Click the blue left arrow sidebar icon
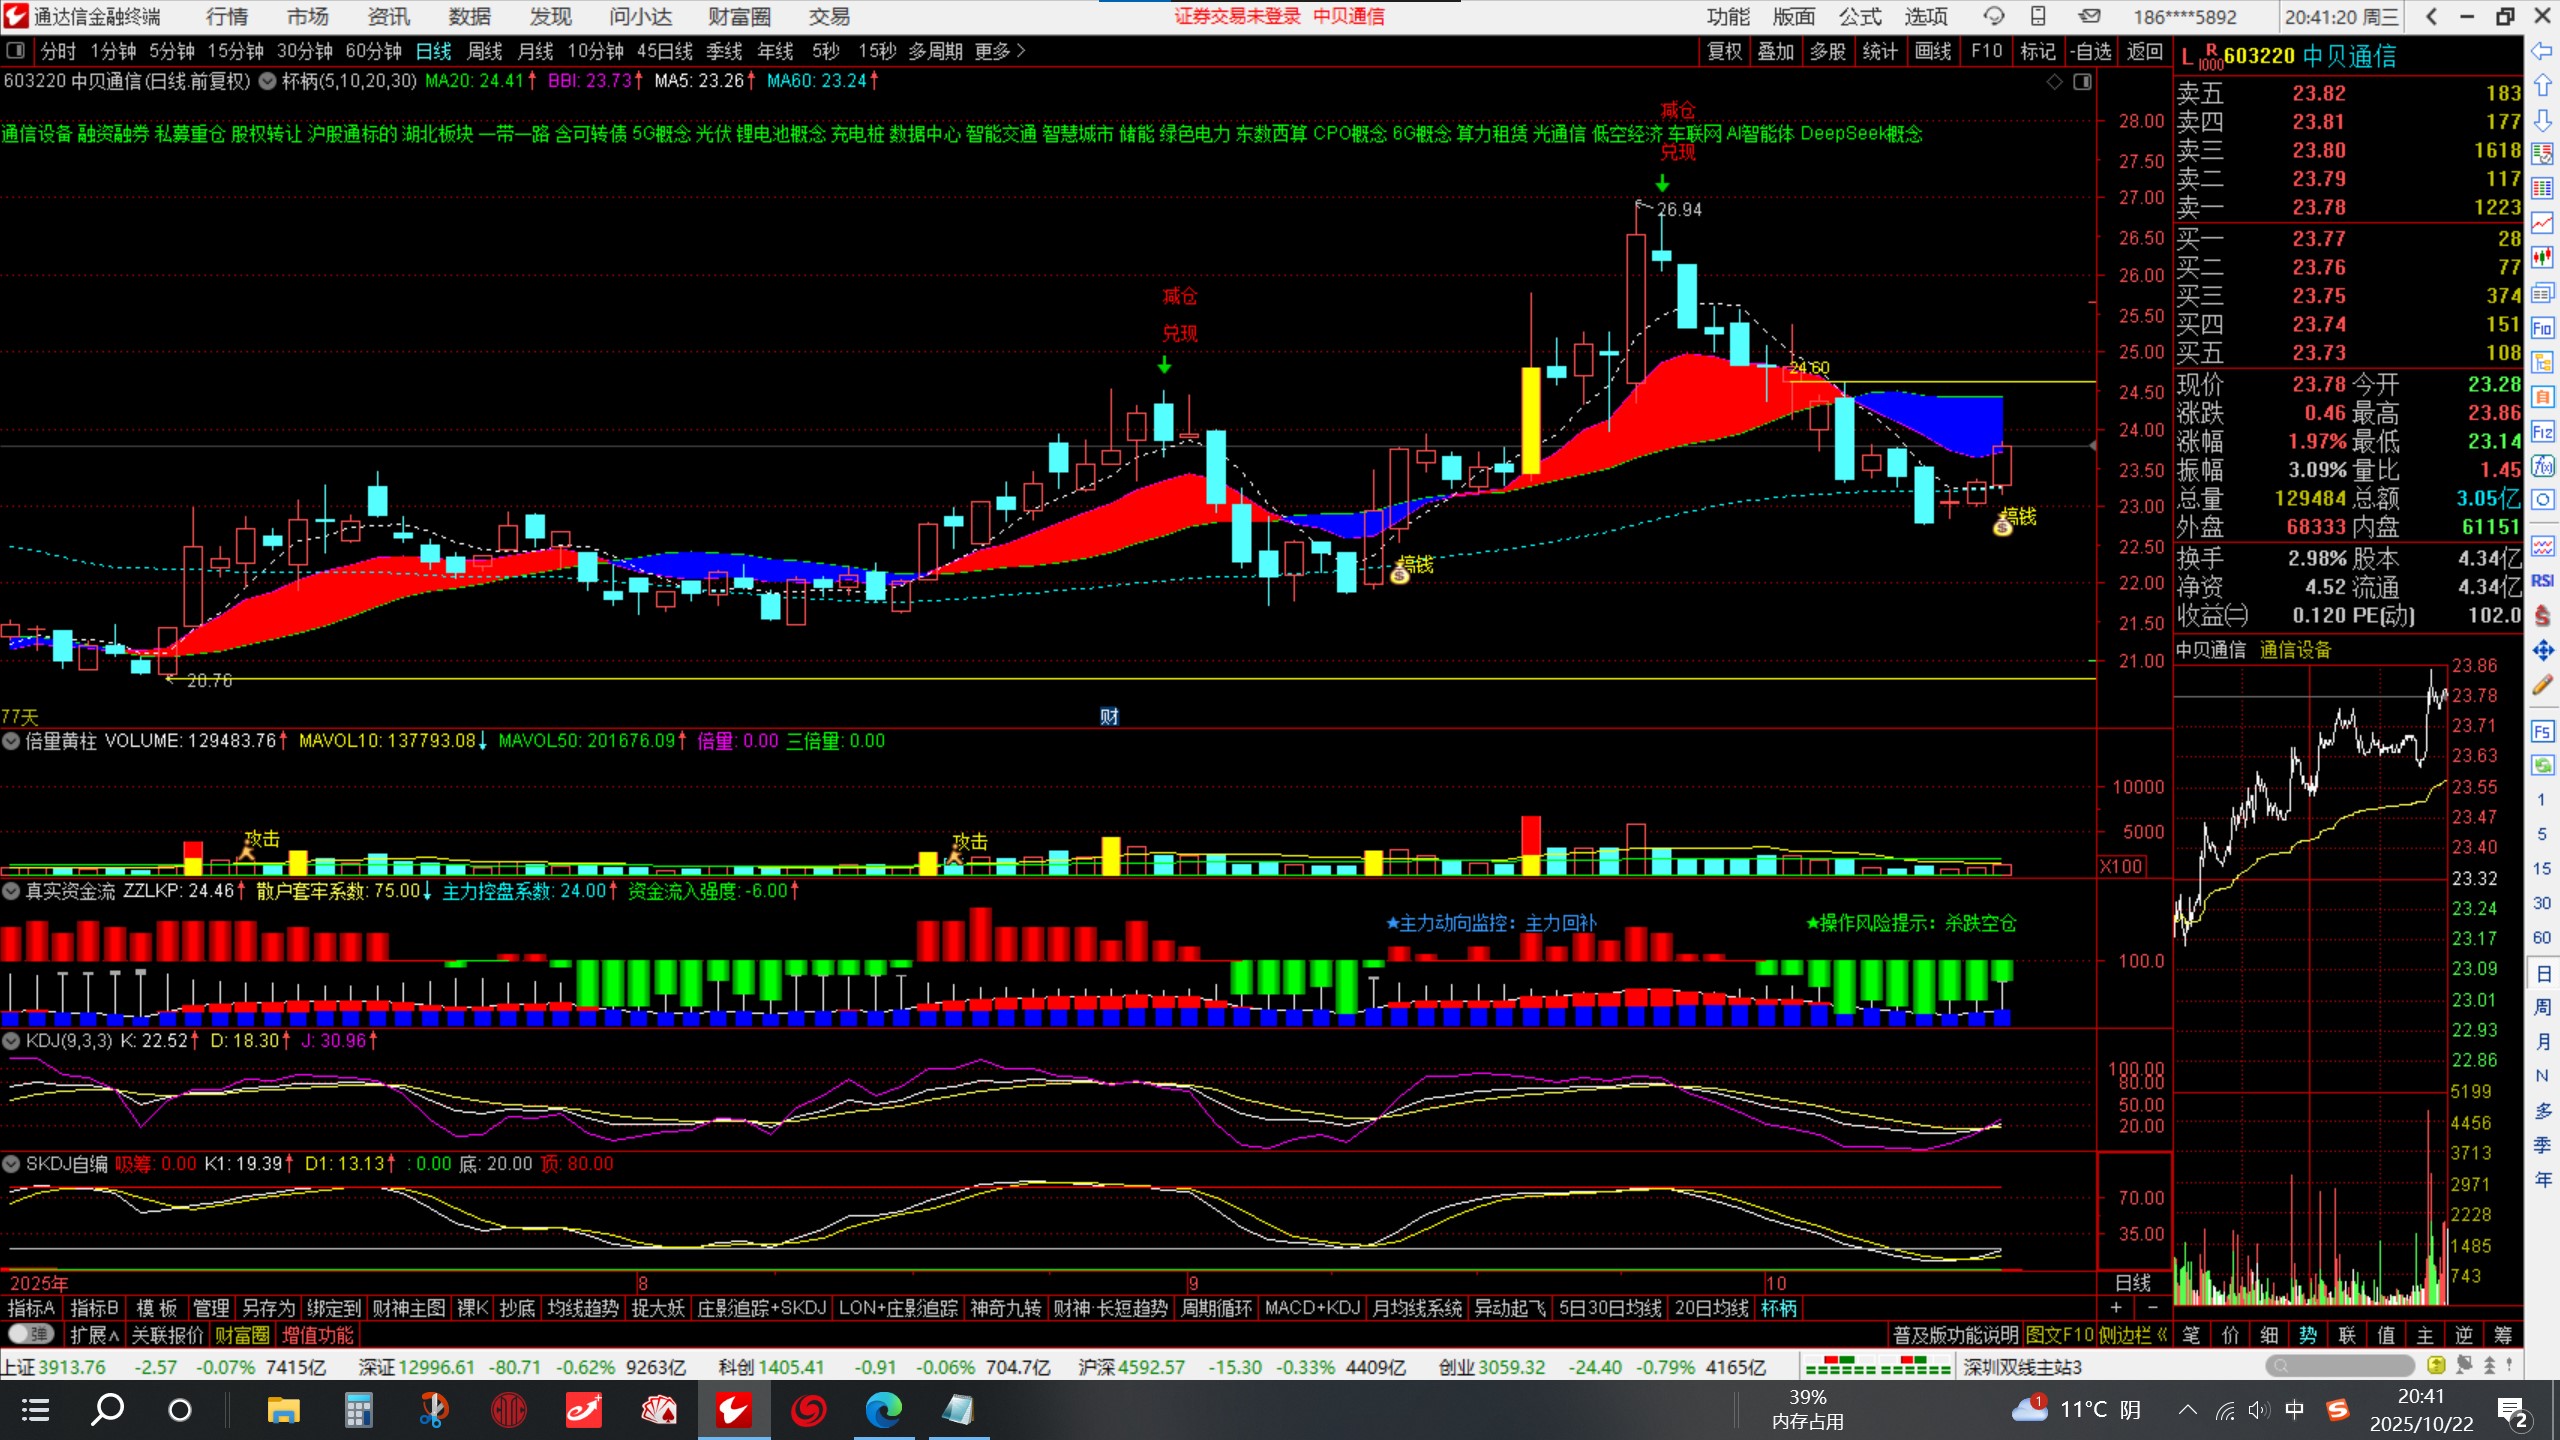 point(2542,52)
